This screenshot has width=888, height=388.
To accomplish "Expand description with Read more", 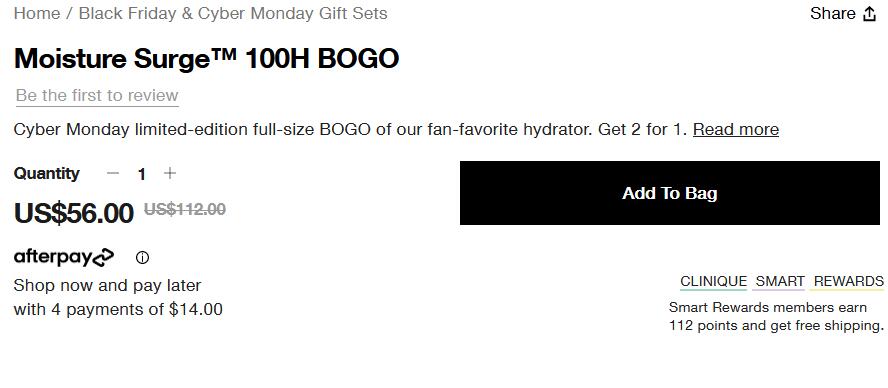I will point(736,130).
